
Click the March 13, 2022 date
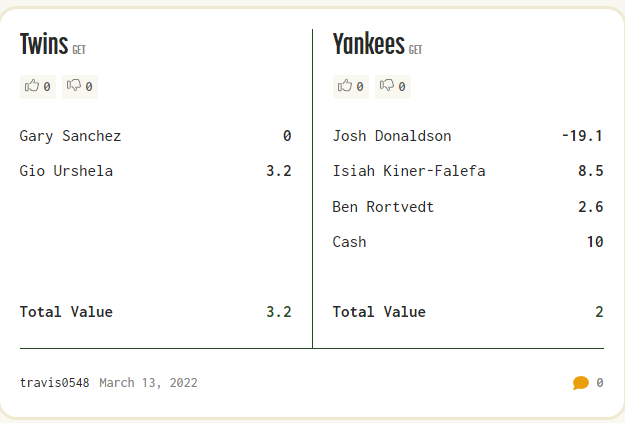pos(148,382)
